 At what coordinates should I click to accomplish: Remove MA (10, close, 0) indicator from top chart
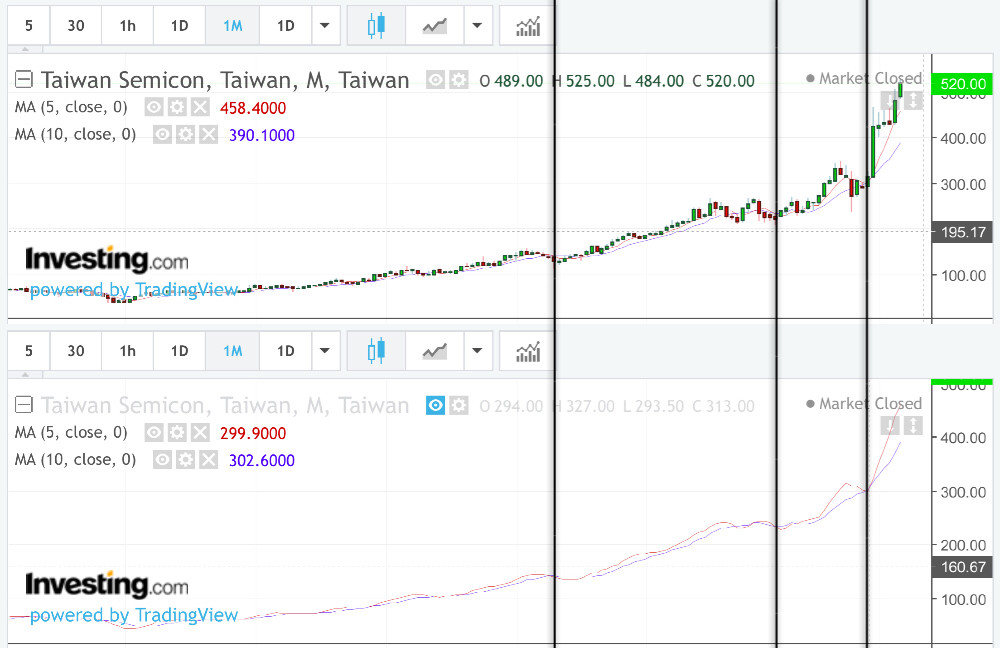[208, 134]
